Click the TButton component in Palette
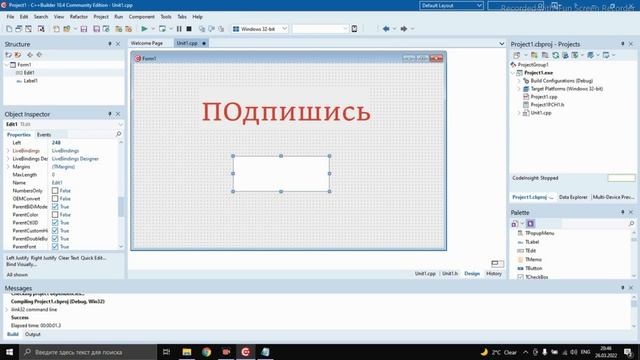 (x=533, y=268)
